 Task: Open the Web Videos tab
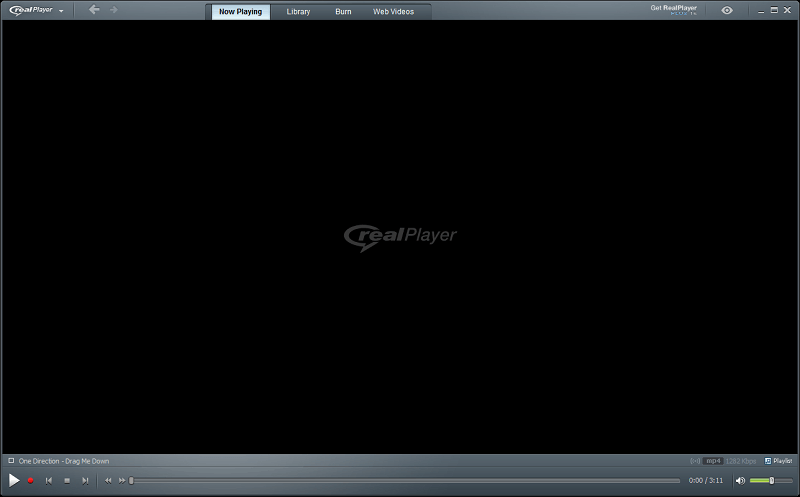pyautogui.click(x=393, y=12)
